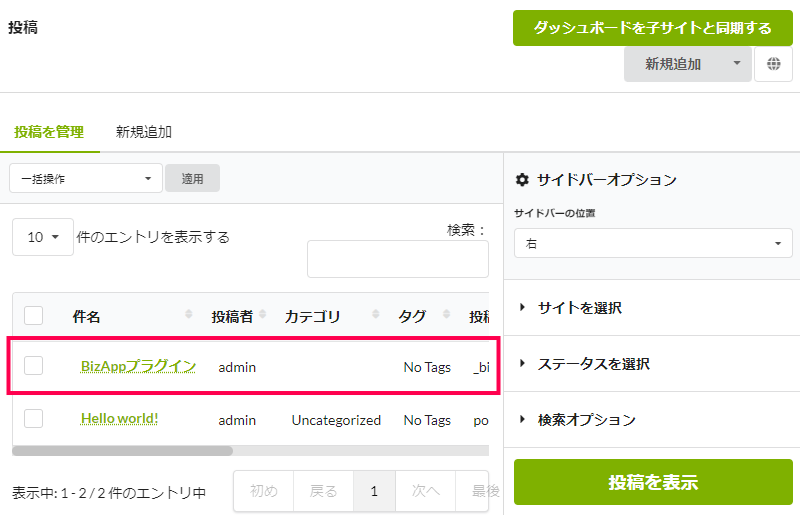Check the Hello world! row checkbox
The height and width of the screenshot is (522, 800).
(x=33, y=418)
